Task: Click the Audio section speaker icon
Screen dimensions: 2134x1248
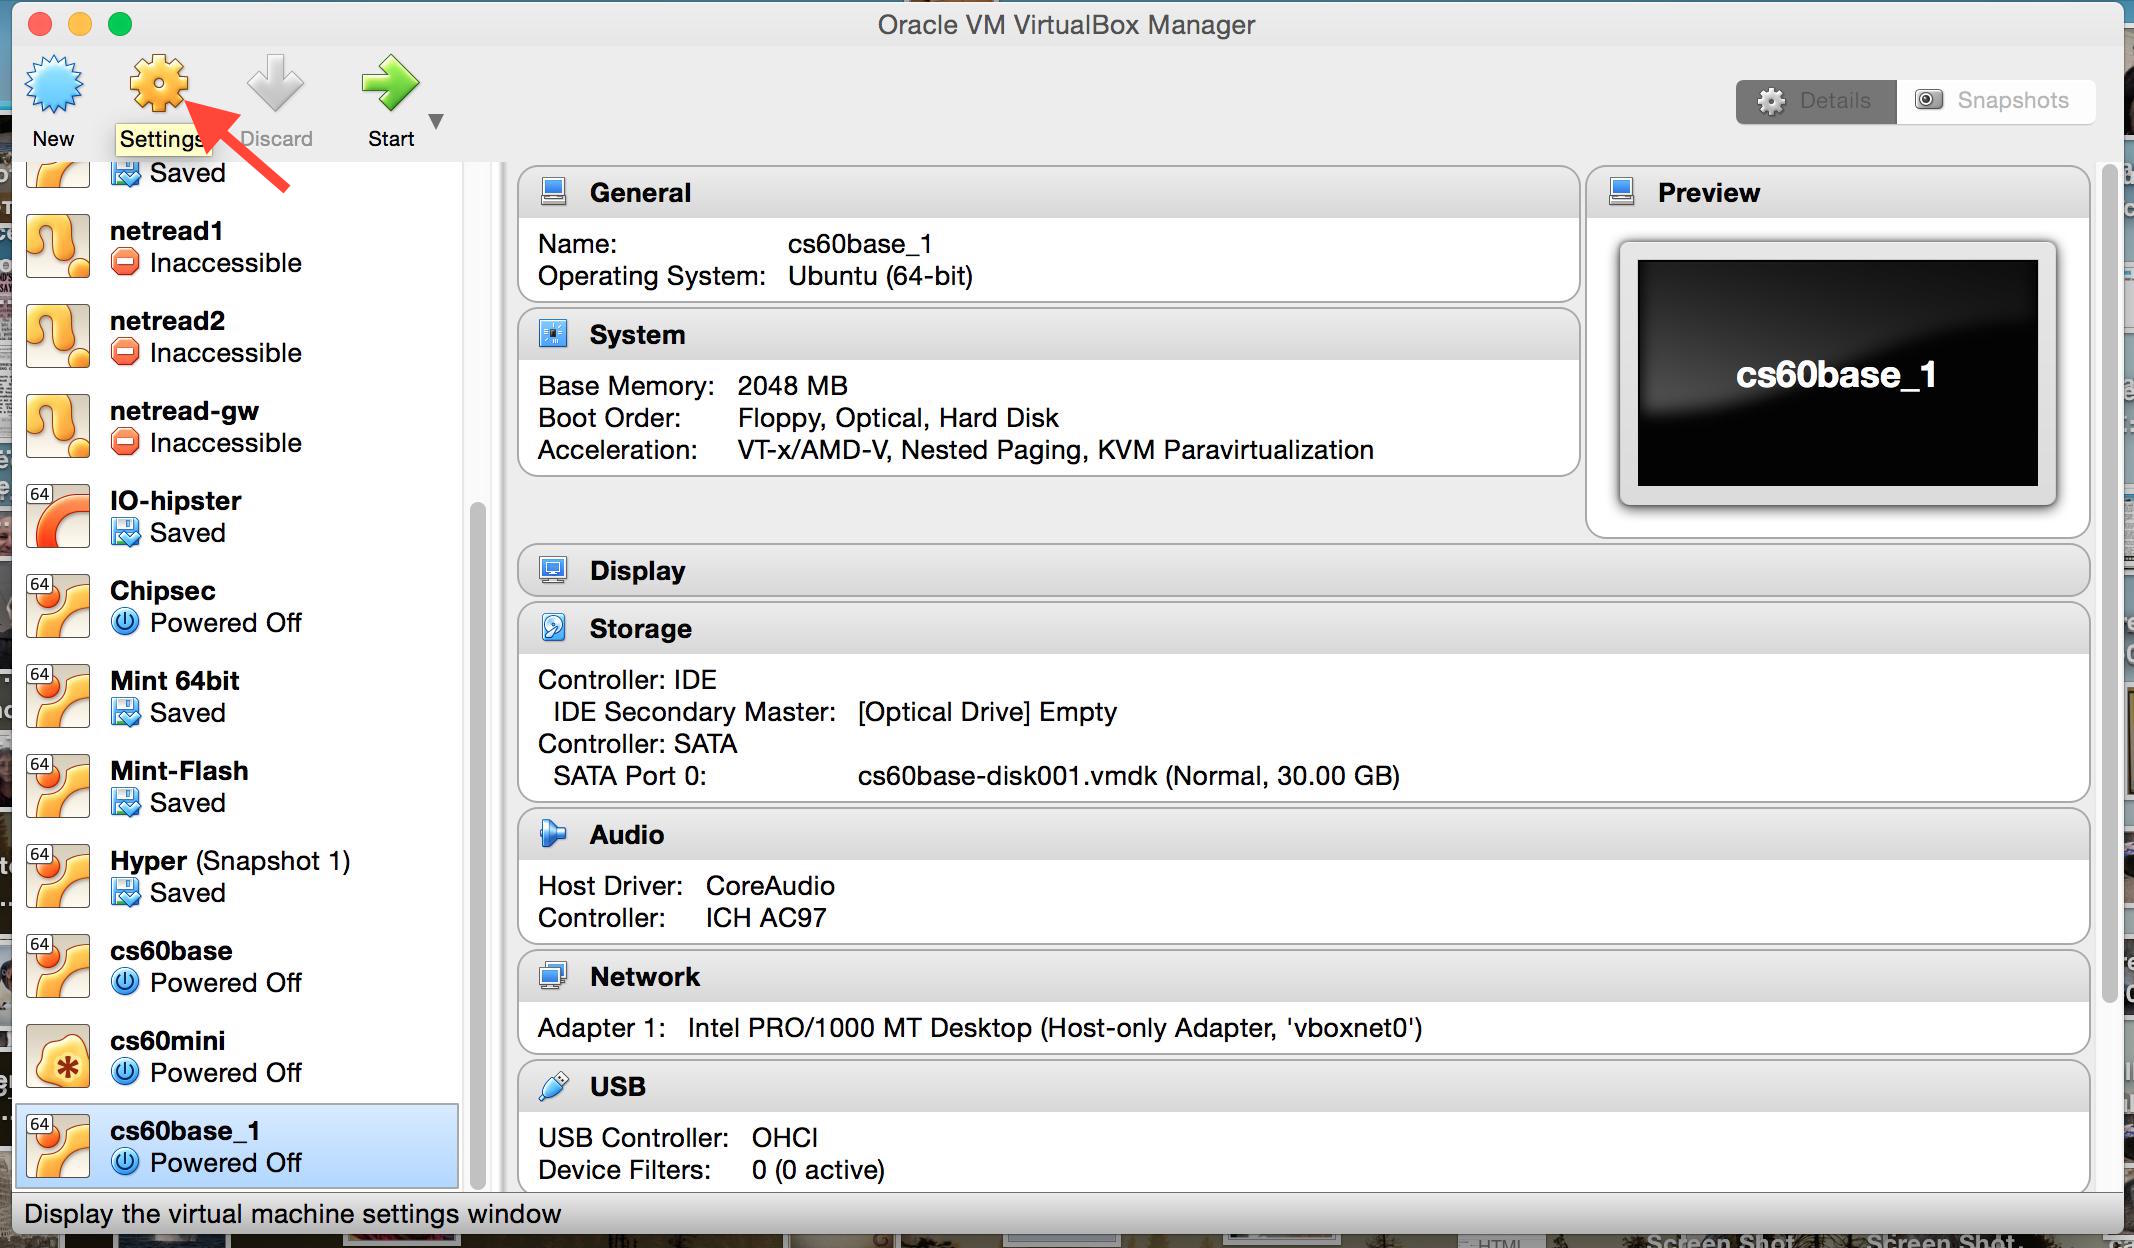Action: 553,834
